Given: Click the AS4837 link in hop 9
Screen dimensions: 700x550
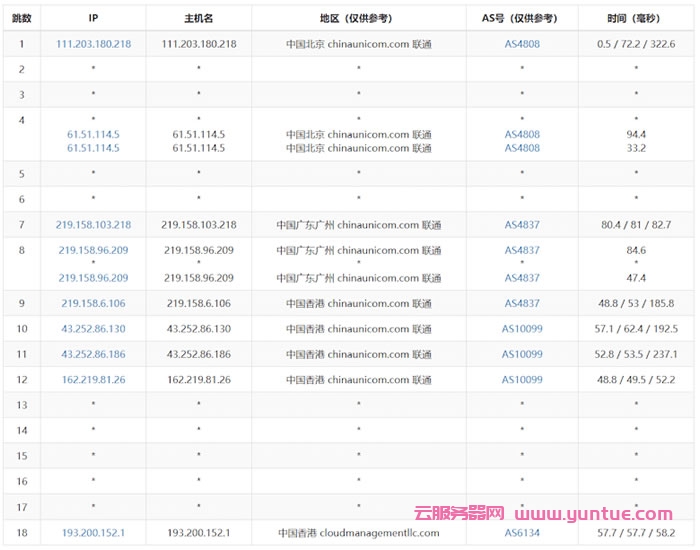Looking at the screenshot, I should click(521, 304).
